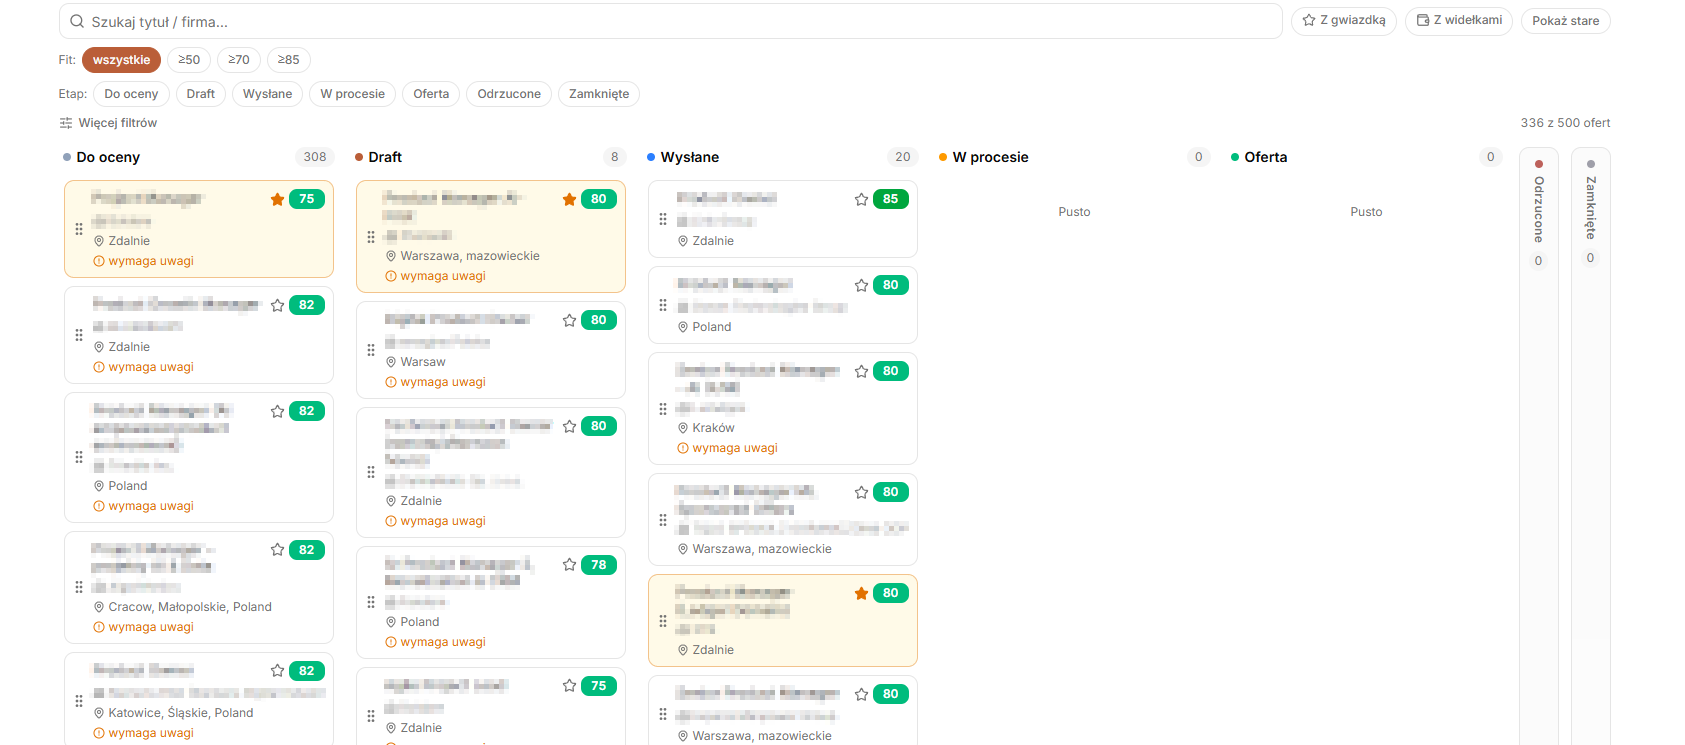Viewport: 1685px width, 745px height.
Task: Click the 20 count in Wysłane header
Action: click(x=902, y=157)
